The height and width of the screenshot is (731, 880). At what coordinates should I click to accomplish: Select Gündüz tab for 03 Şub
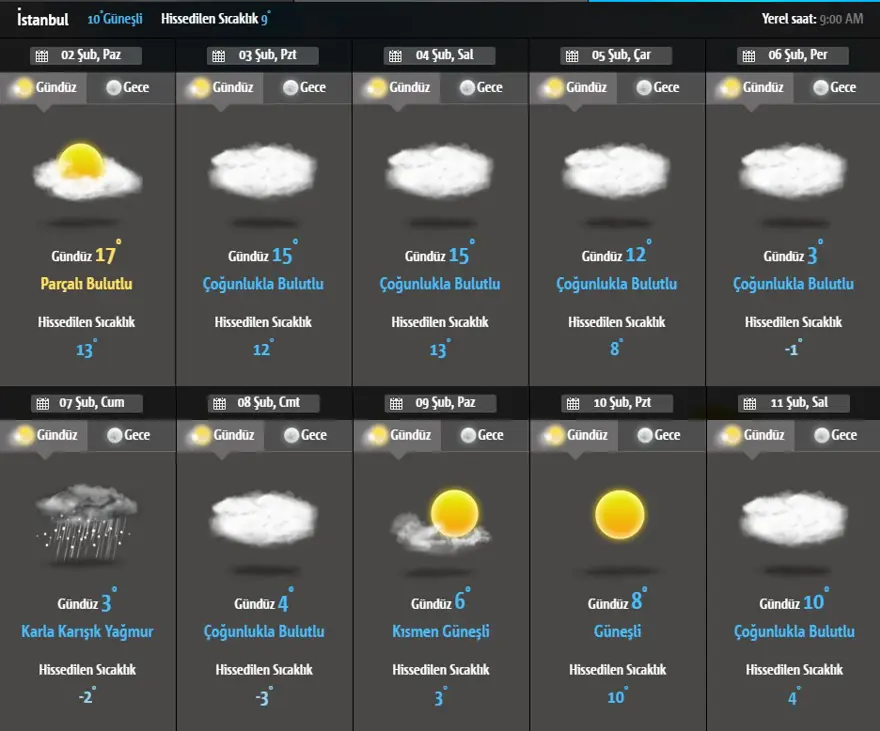[222, 88]
